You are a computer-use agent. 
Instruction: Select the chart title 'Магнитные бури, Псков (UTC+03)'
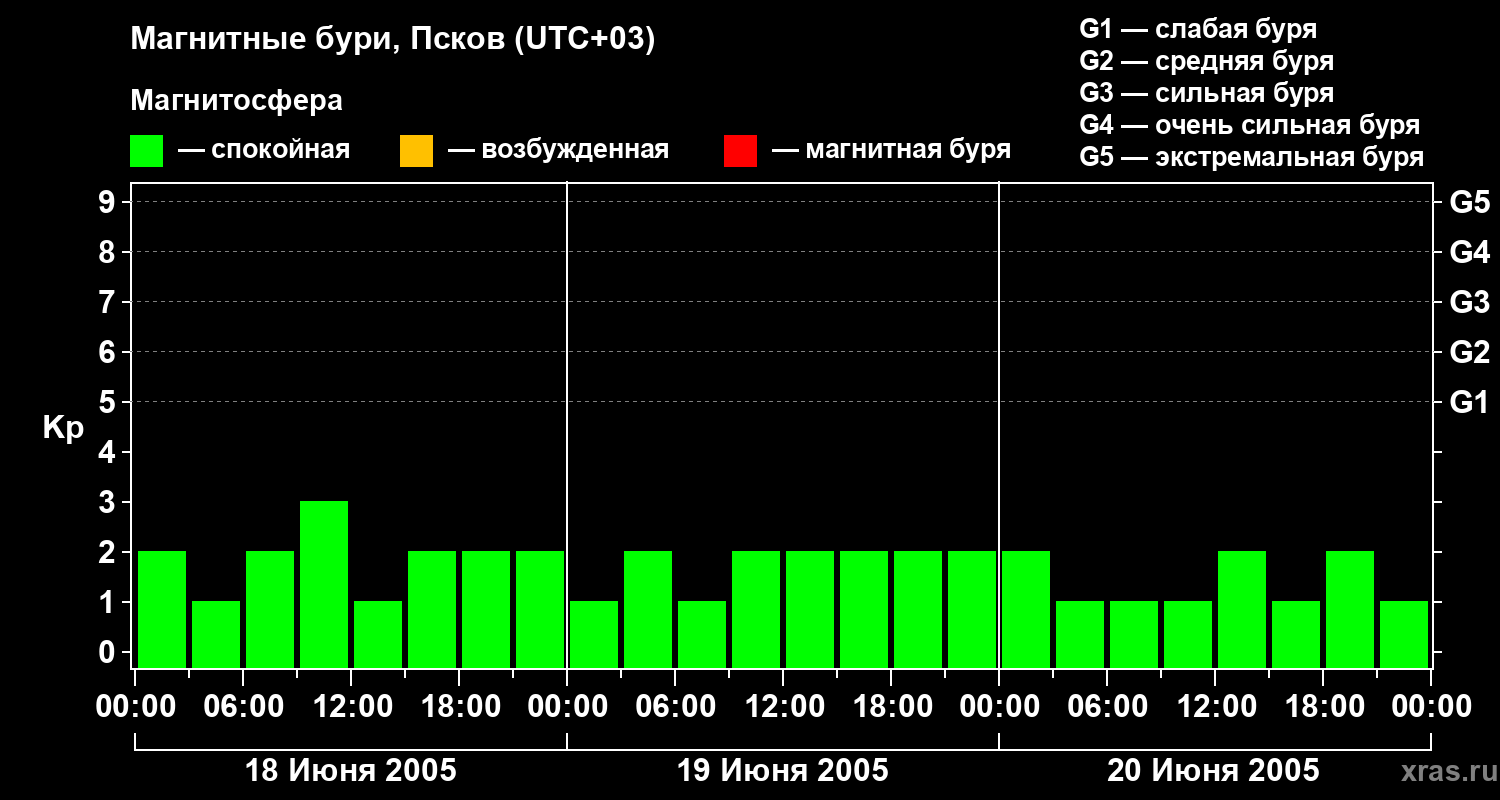(393, 40)
